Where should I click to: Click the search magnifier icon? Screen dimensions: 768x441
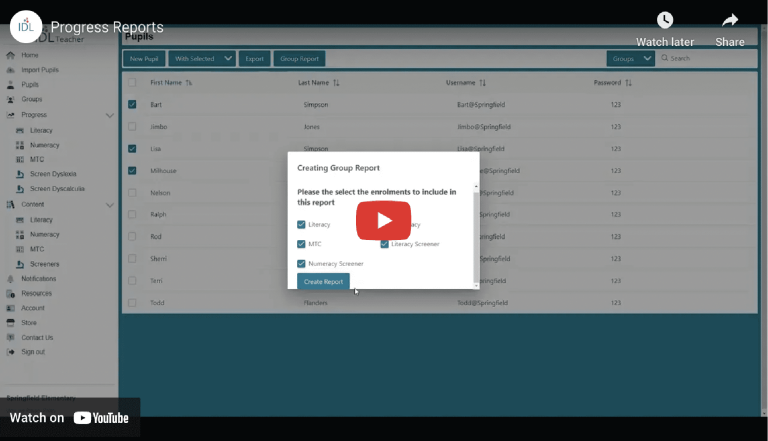(665, 58)
